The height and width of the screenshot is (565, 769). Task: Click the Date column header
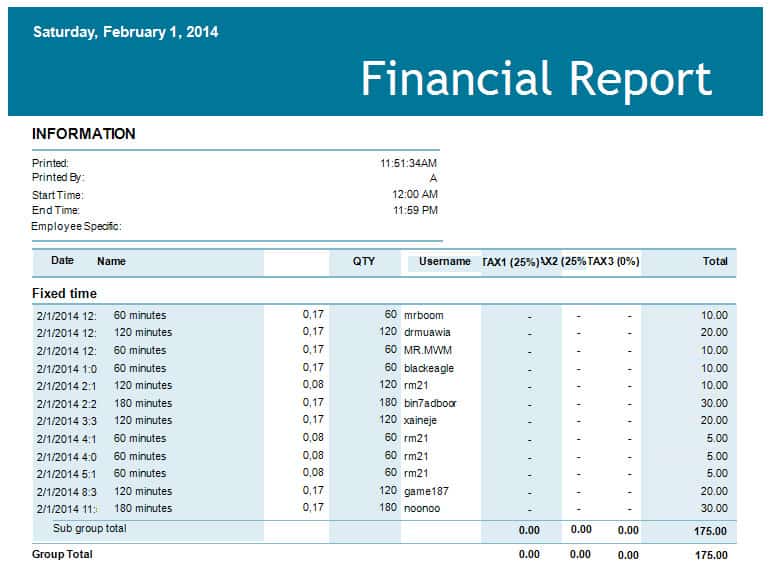tap(62, 260)
